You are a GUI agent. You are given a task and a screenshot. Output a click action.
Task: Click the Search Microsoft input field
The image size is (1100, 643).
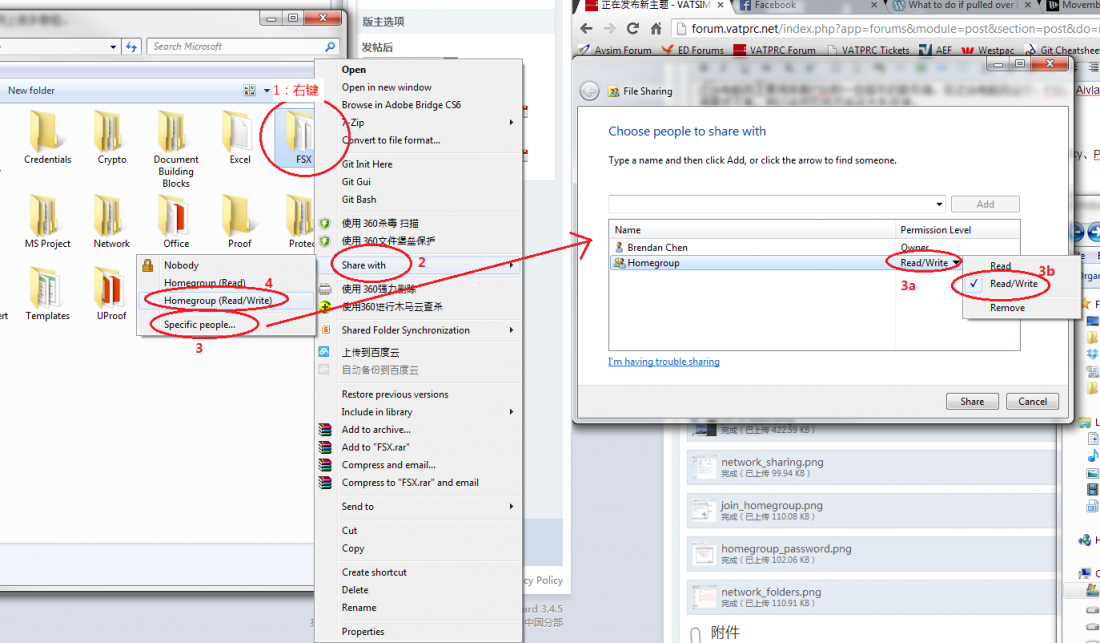point(236,46)
